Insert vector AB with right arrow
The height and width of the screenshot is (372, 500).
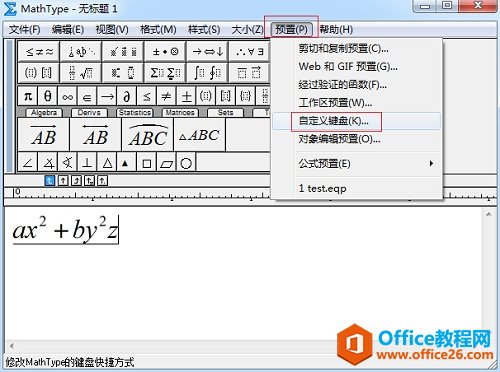(44, 135)
